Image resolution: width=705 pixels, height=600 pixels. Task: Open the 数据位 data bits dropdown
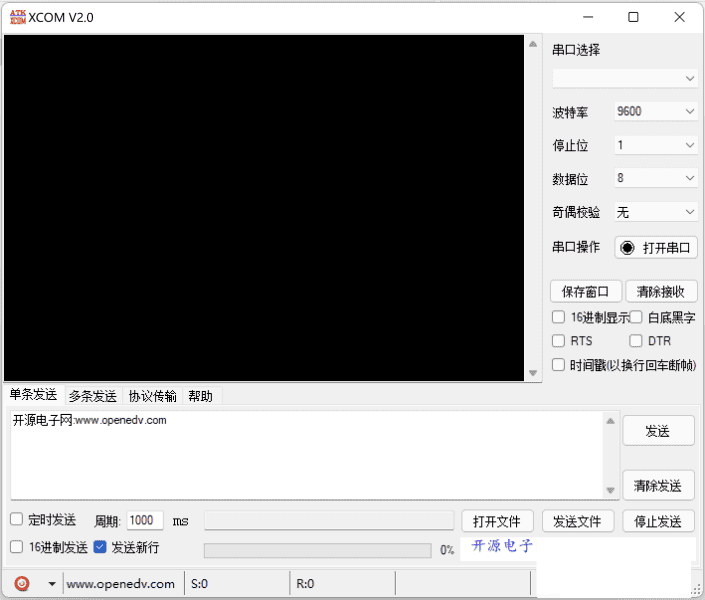point(656,178)
